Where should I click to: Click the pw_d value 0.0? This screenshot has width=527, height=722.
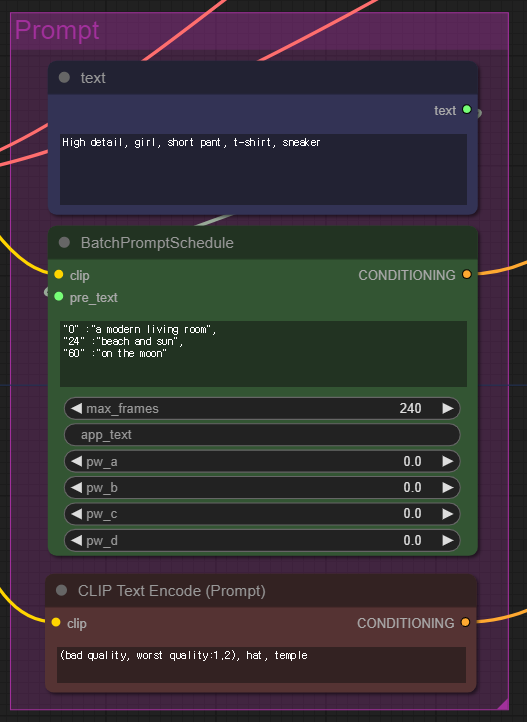coord(412,540)
